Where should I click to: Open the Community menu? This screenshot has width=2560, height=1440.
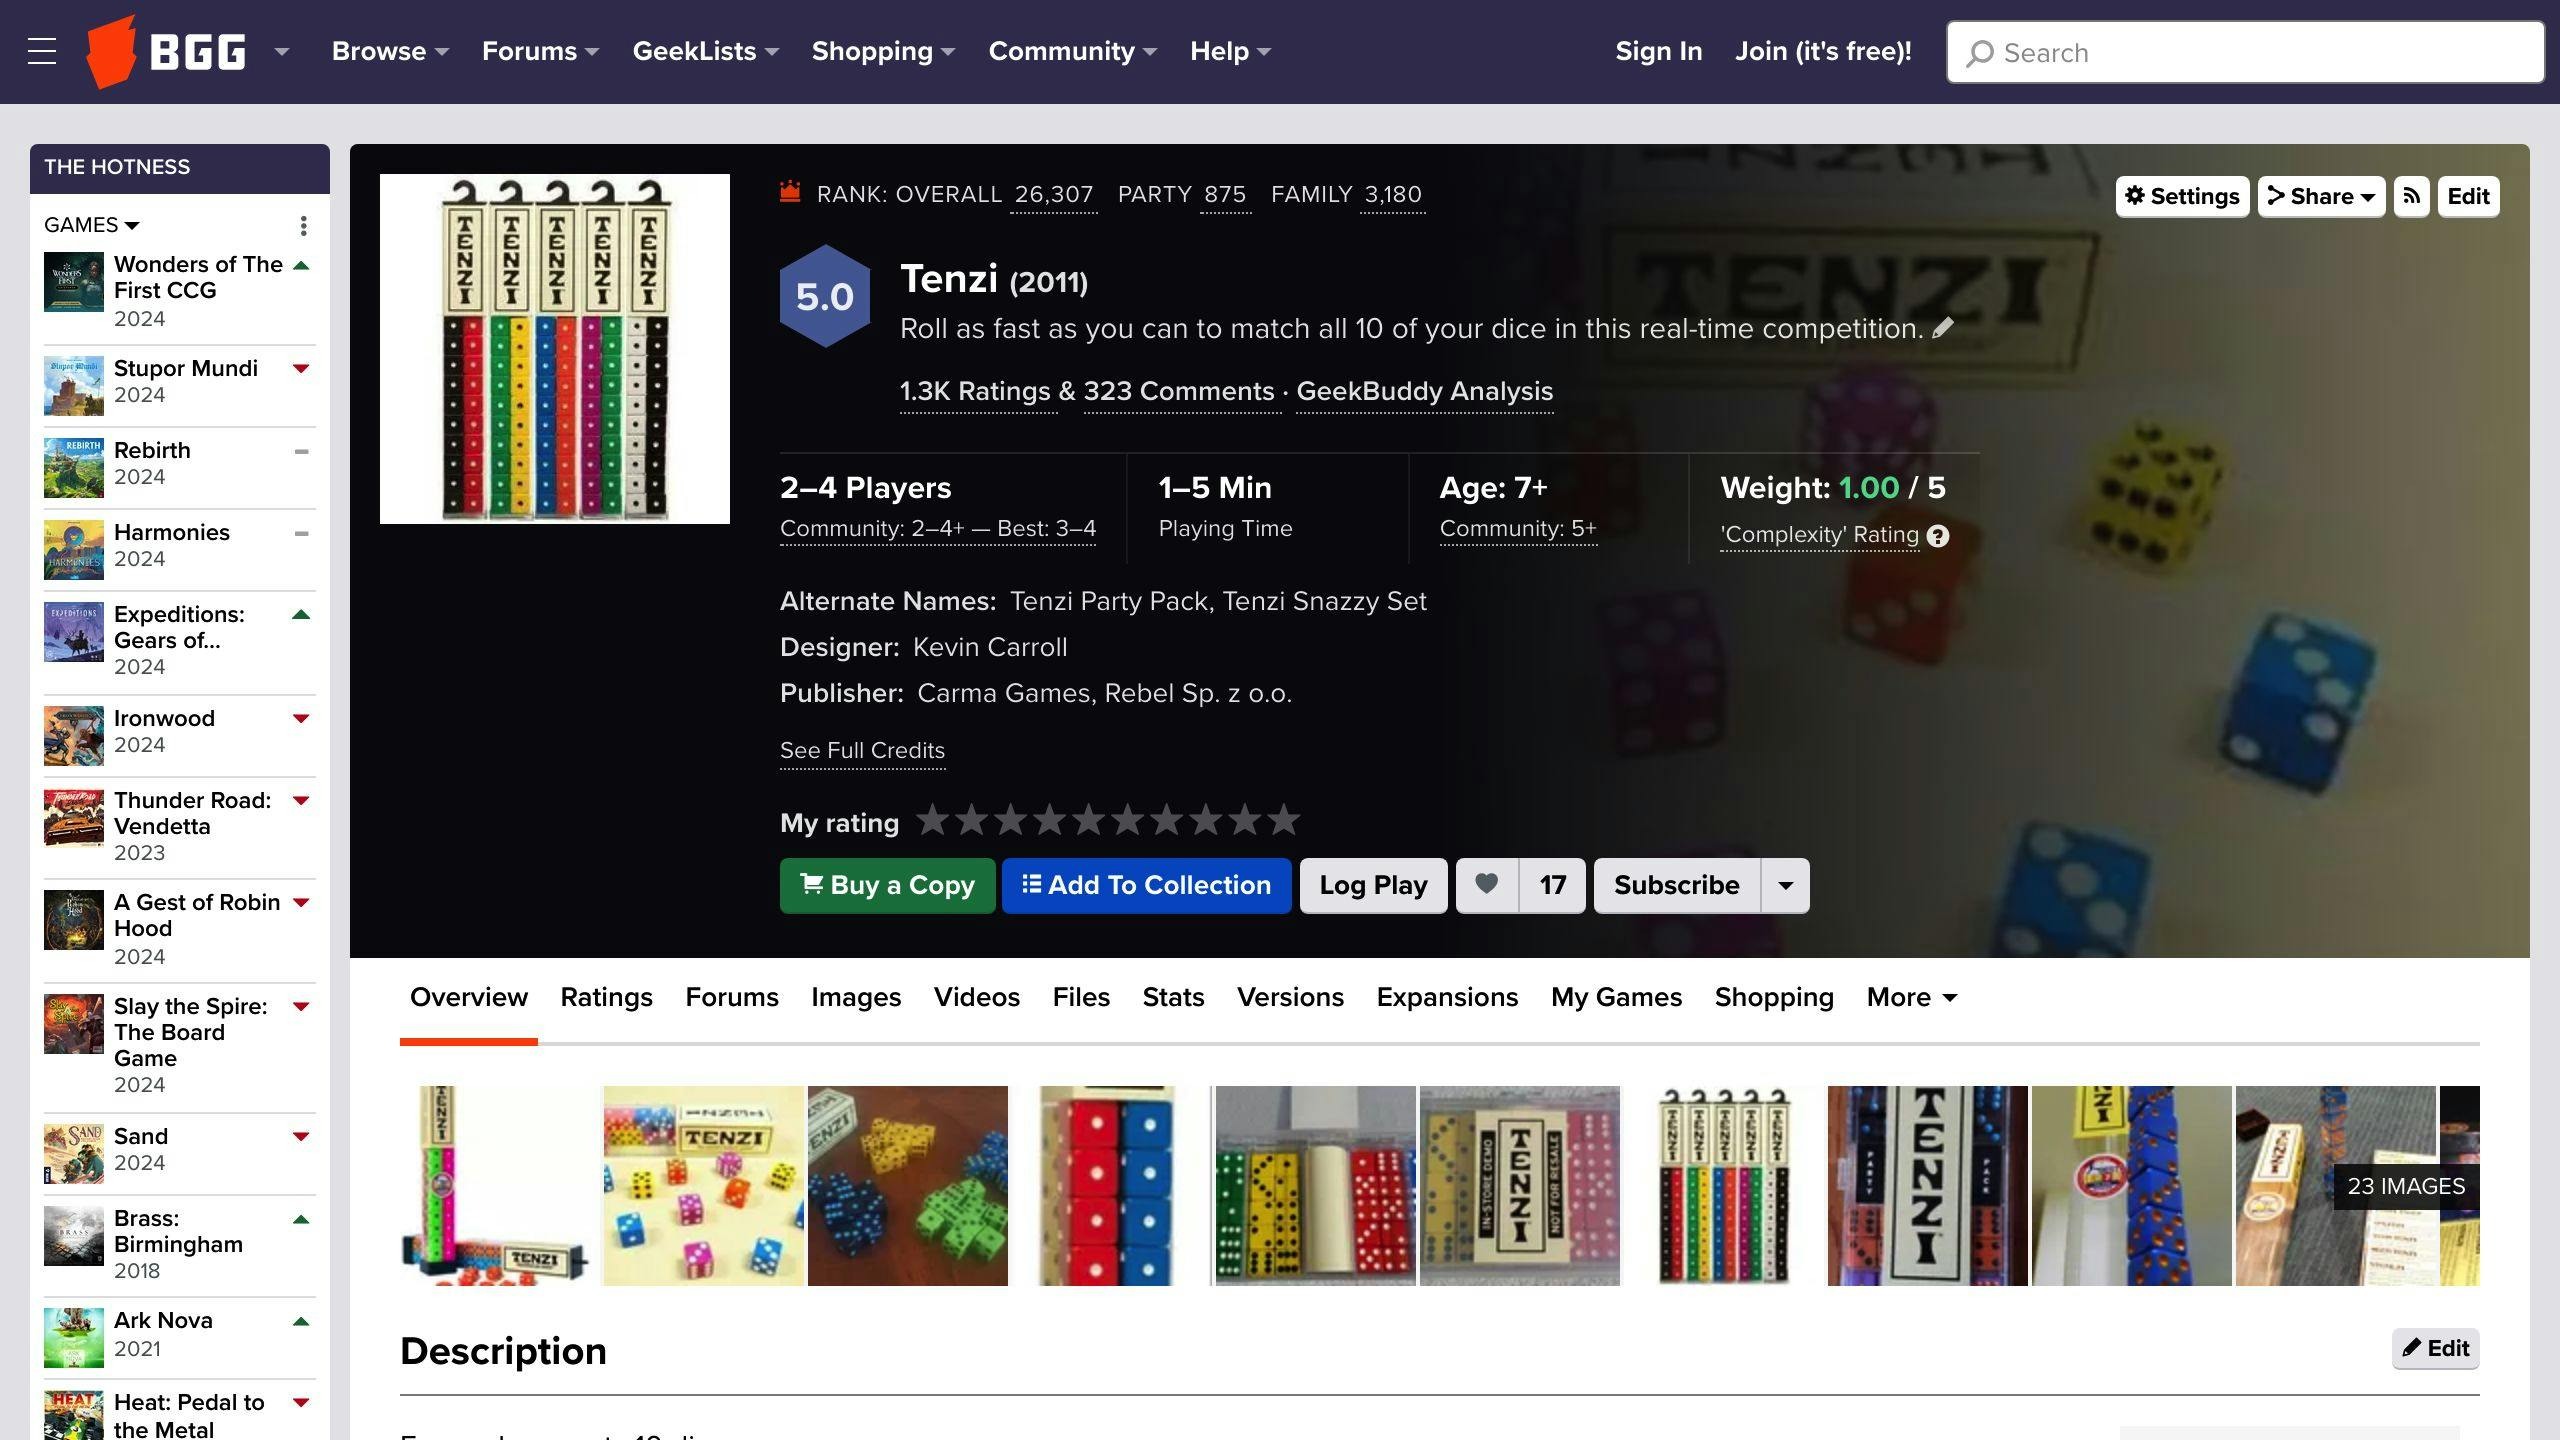click(x=1072, y=51)
